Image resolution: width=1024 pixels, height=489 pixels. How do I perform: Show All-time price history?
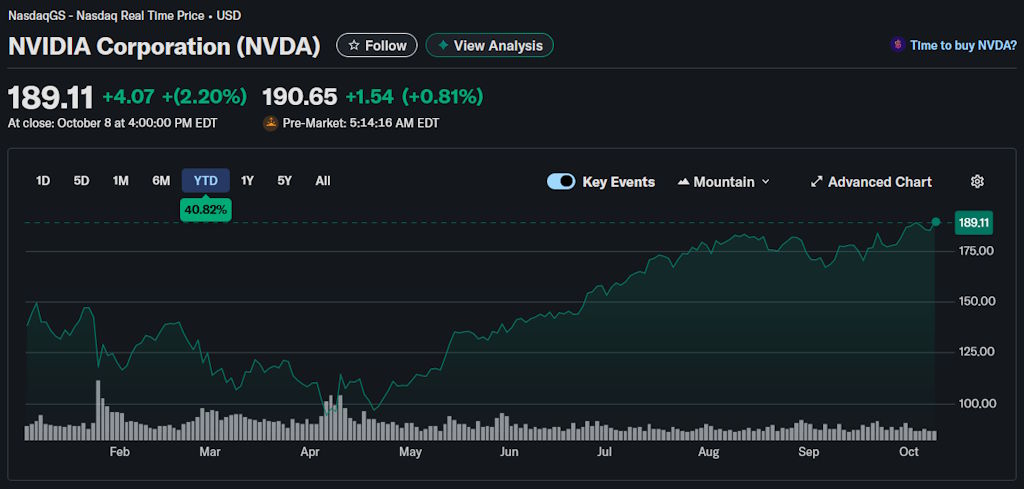322,181
